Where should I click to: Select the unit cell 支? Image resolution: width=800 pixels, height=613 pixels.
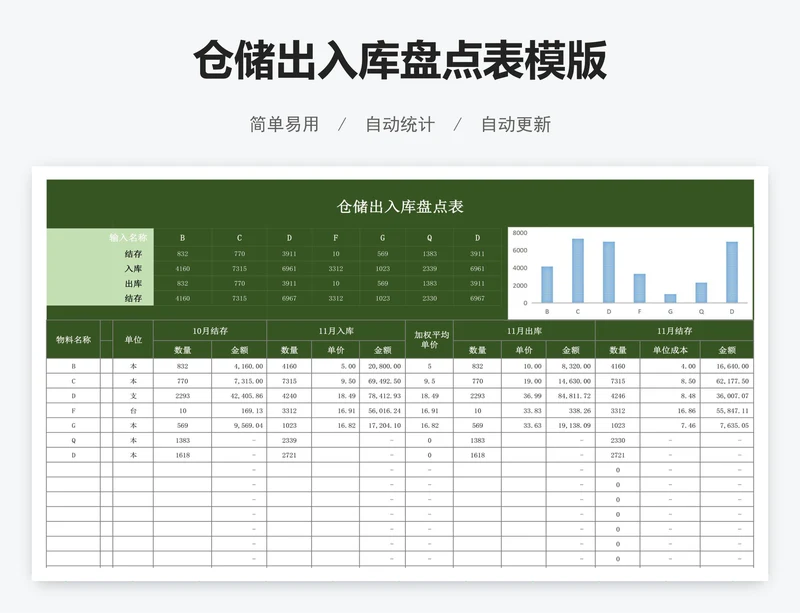133,396
